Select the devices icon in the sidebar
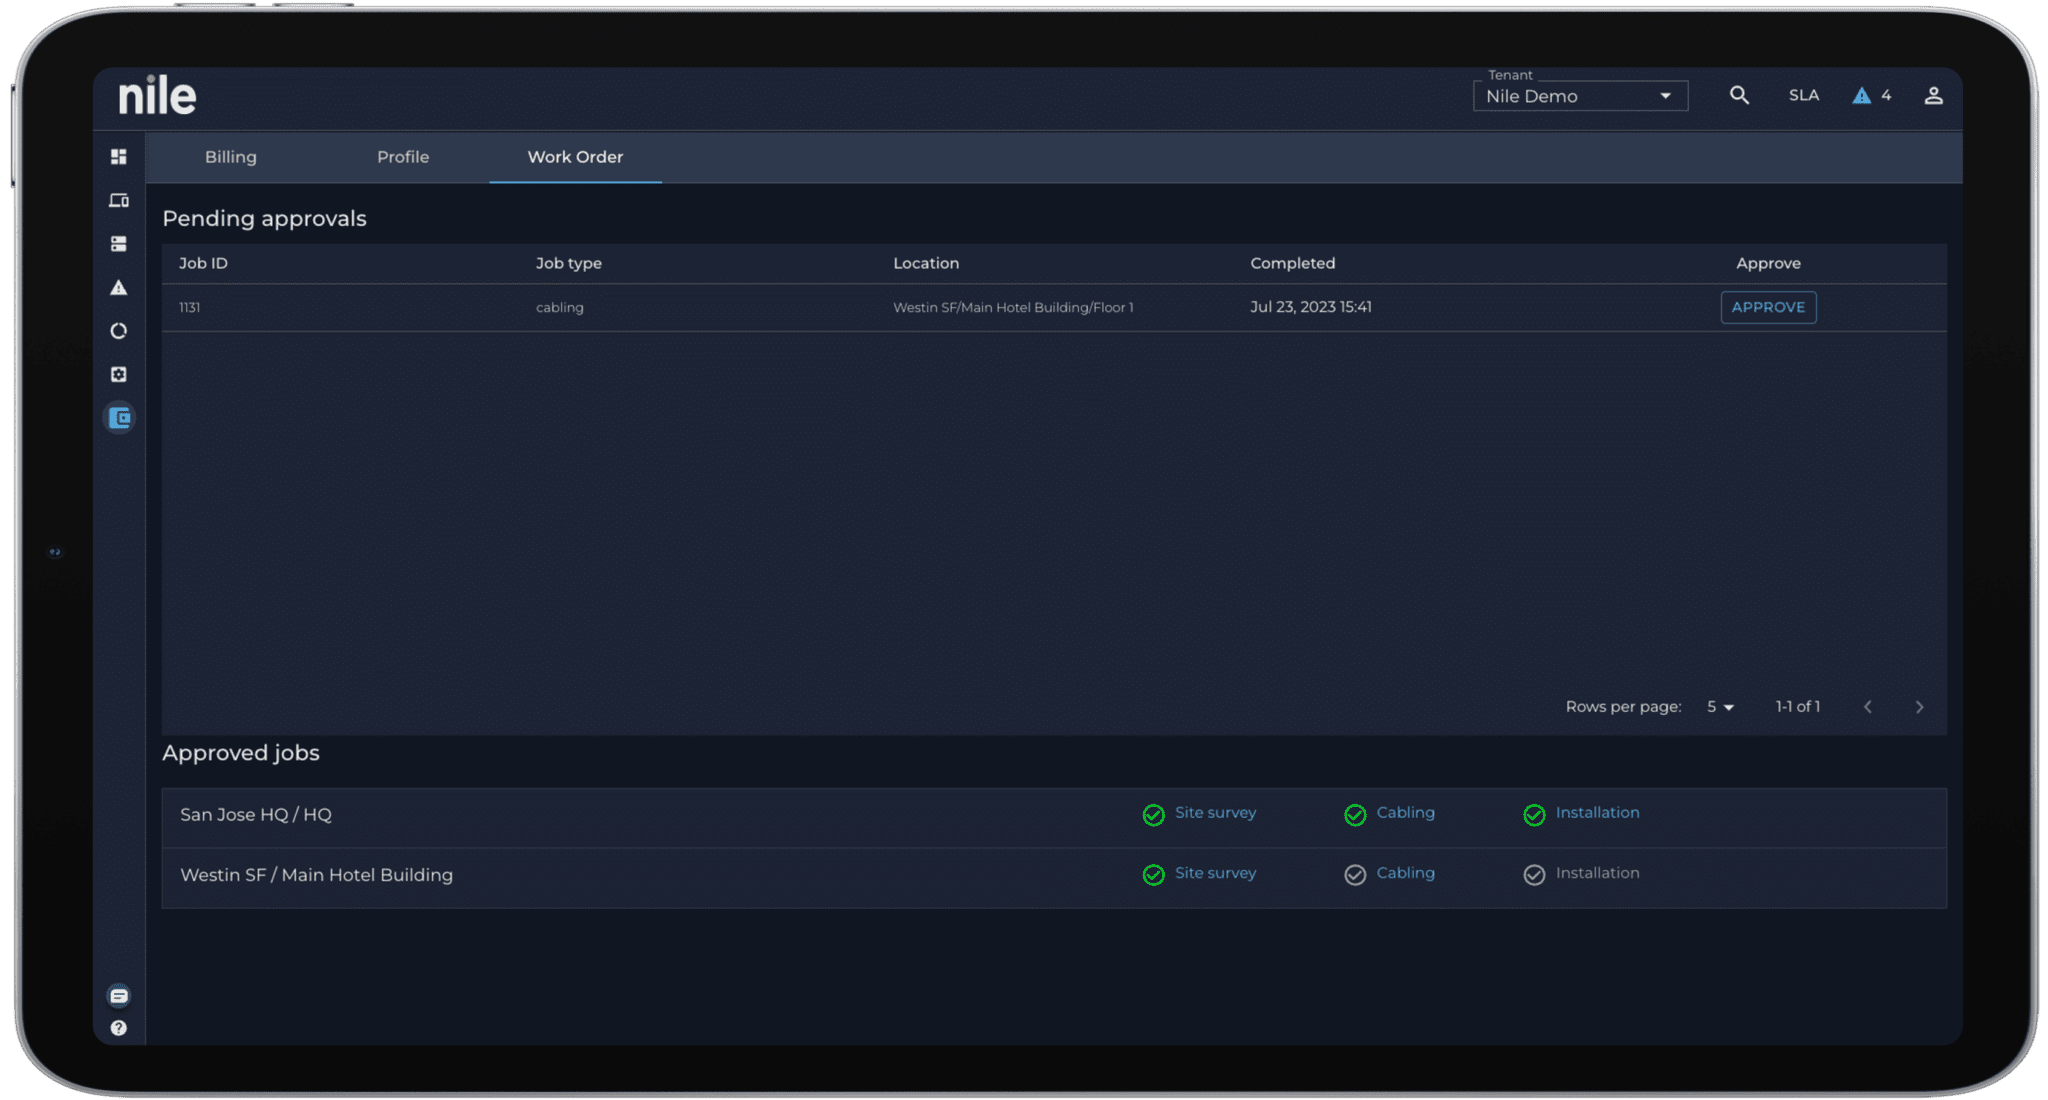This screenshot has height=1100, width=2048. pyautogui.click(x=119, y=200)
